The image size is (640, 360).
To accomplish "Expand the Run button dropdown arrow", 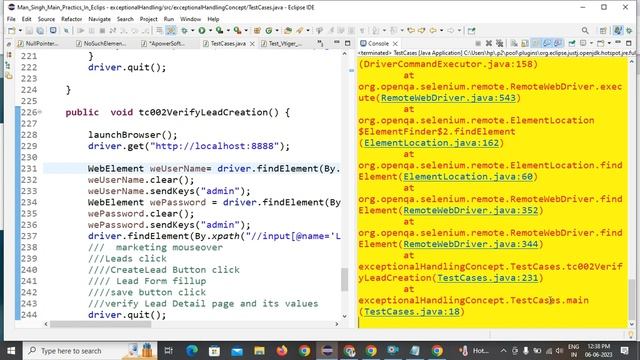I will (x=210, y=31).
